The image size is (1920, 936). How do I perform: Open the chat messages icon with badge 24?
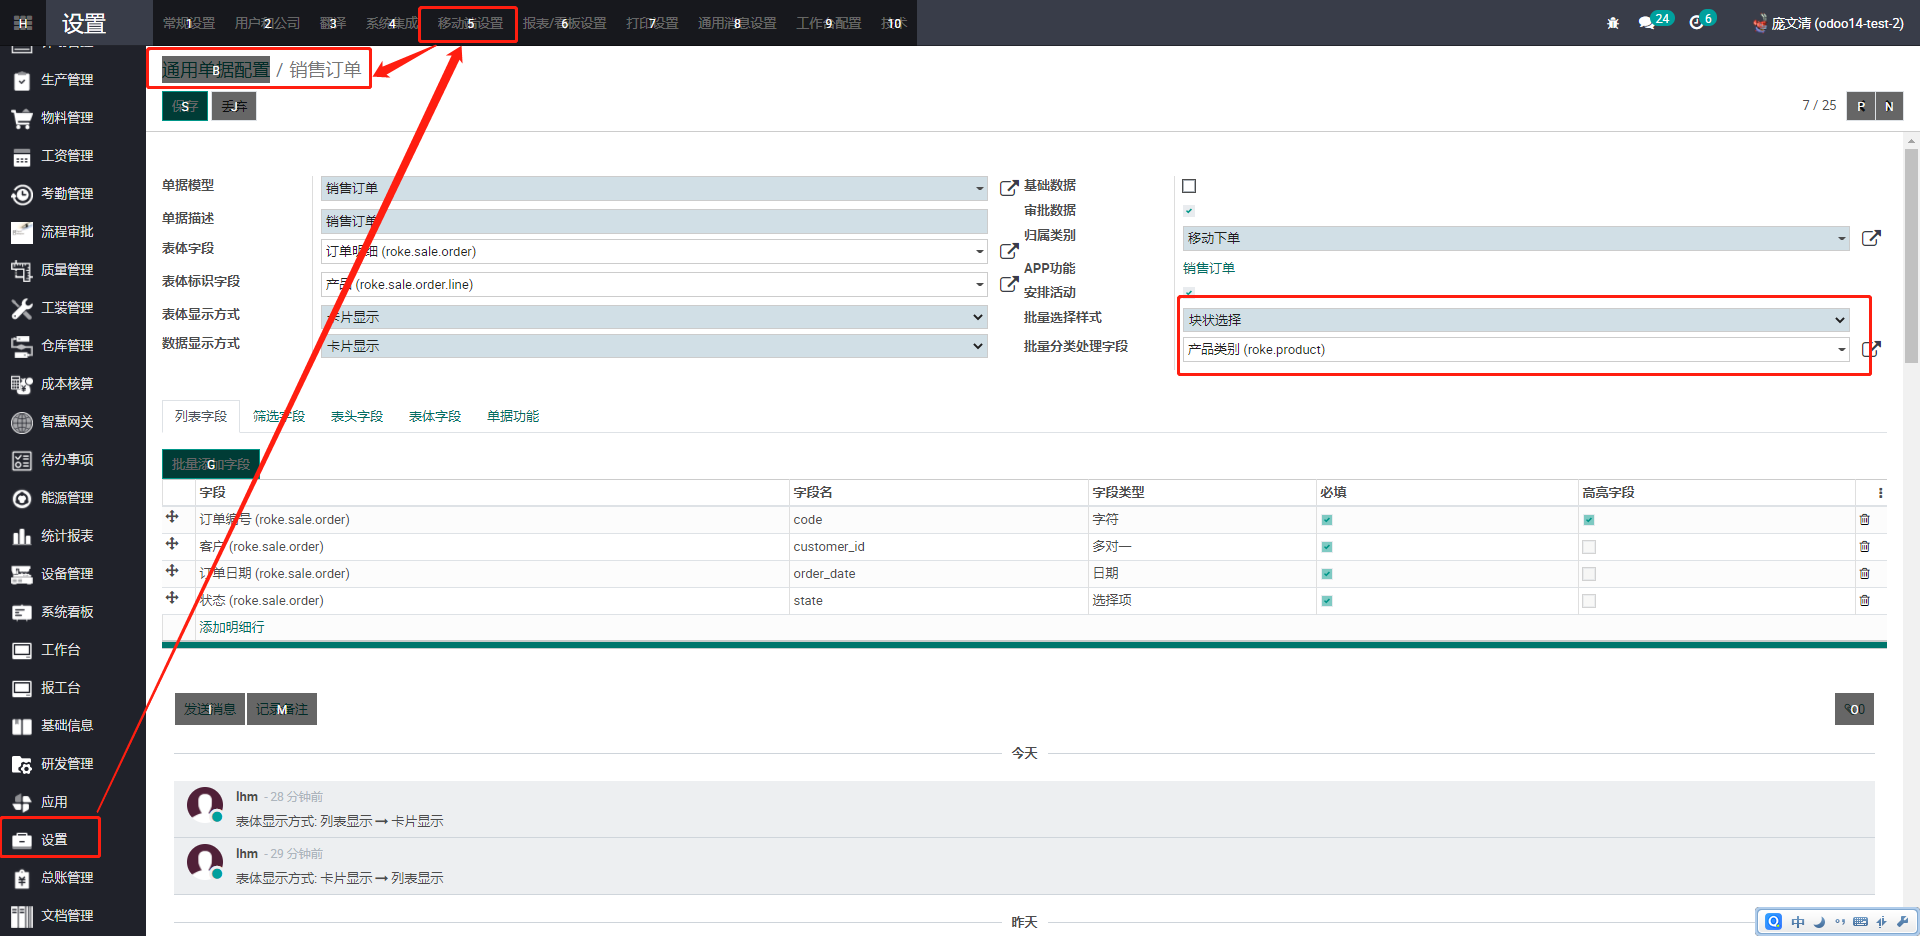(1646, 23)
